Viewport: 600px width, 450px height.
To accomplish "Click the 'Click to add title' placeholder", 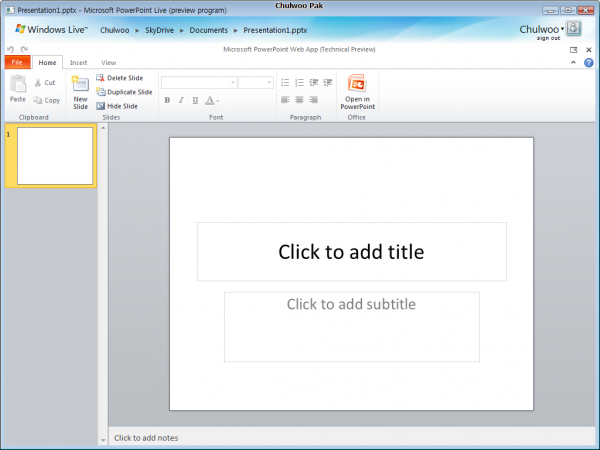I will pyautogui.click(x=352, y=252).
